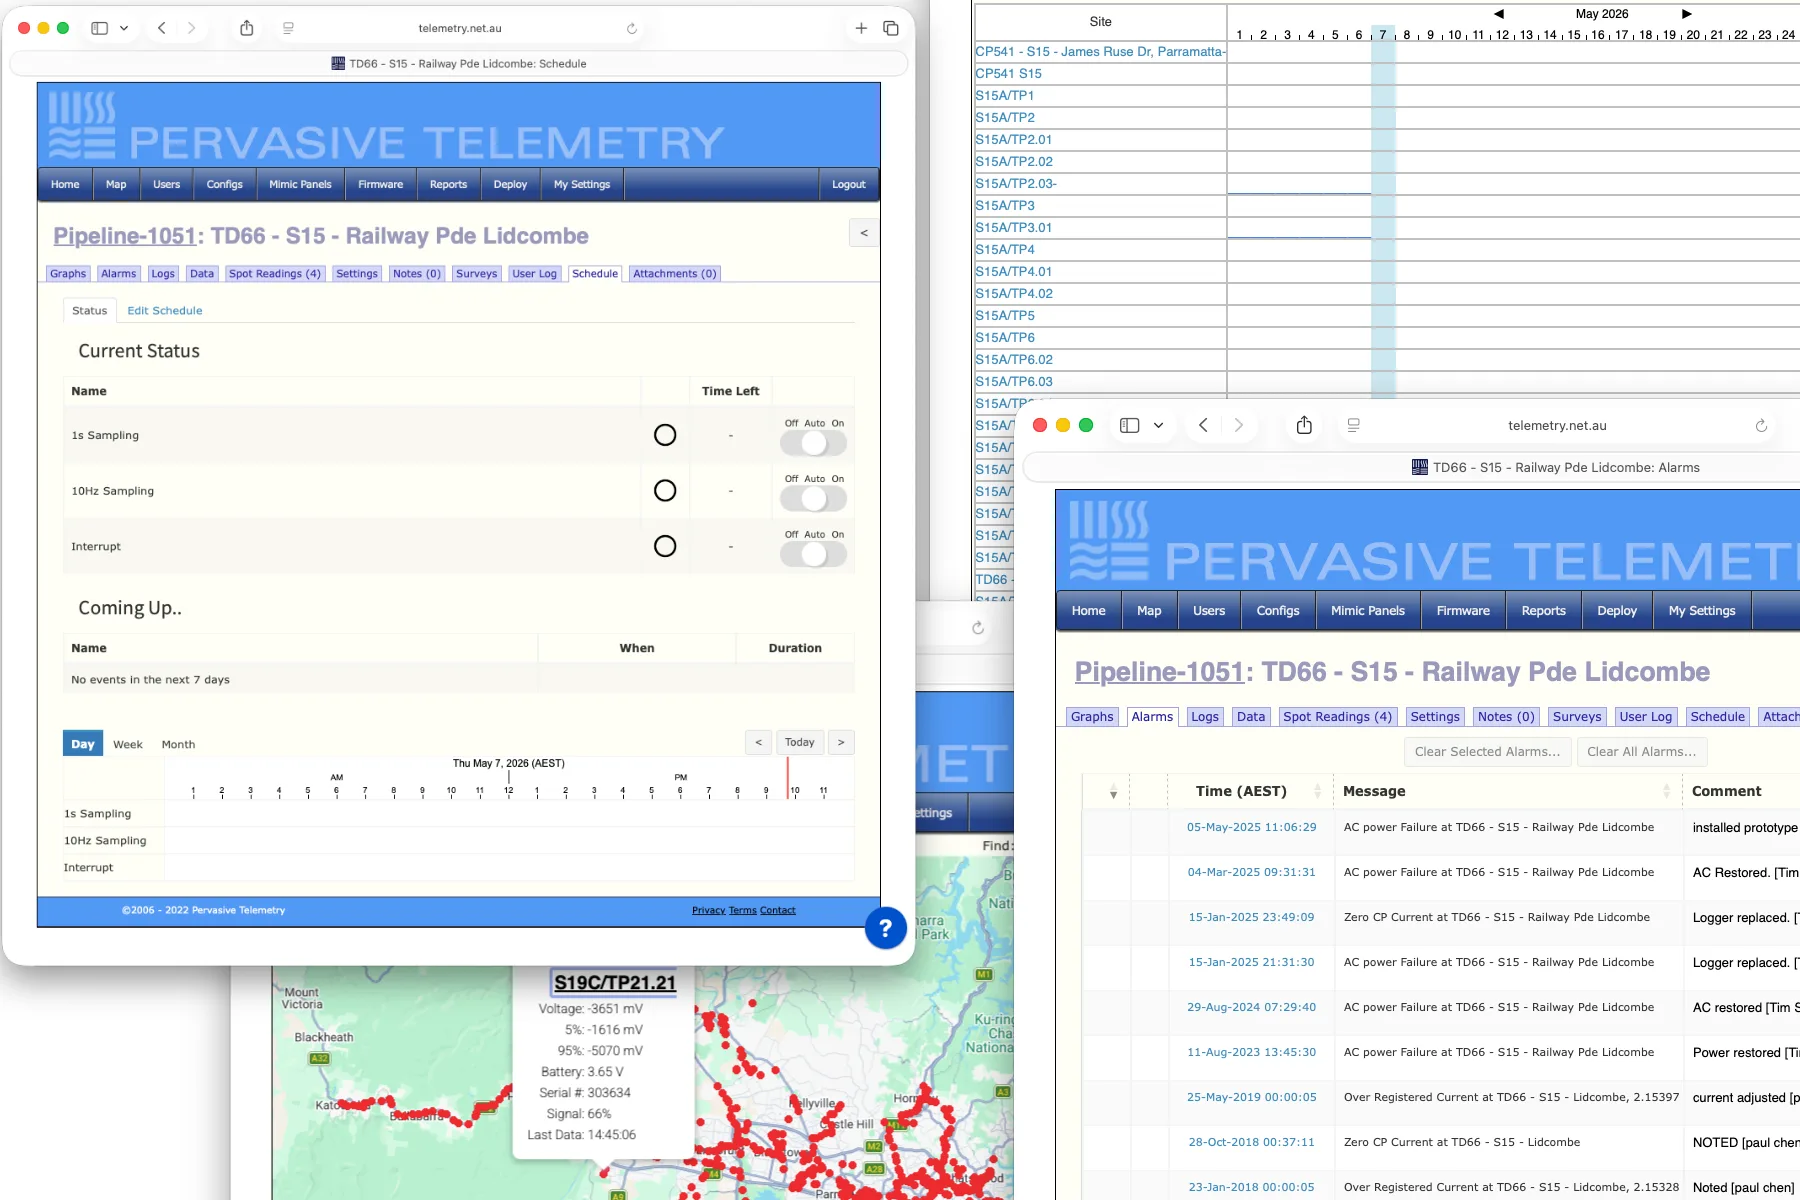The height and width of the screenshot is (1200, 1800).
Task: Open Privacy link in footer
Action: (x=708, y=911)
